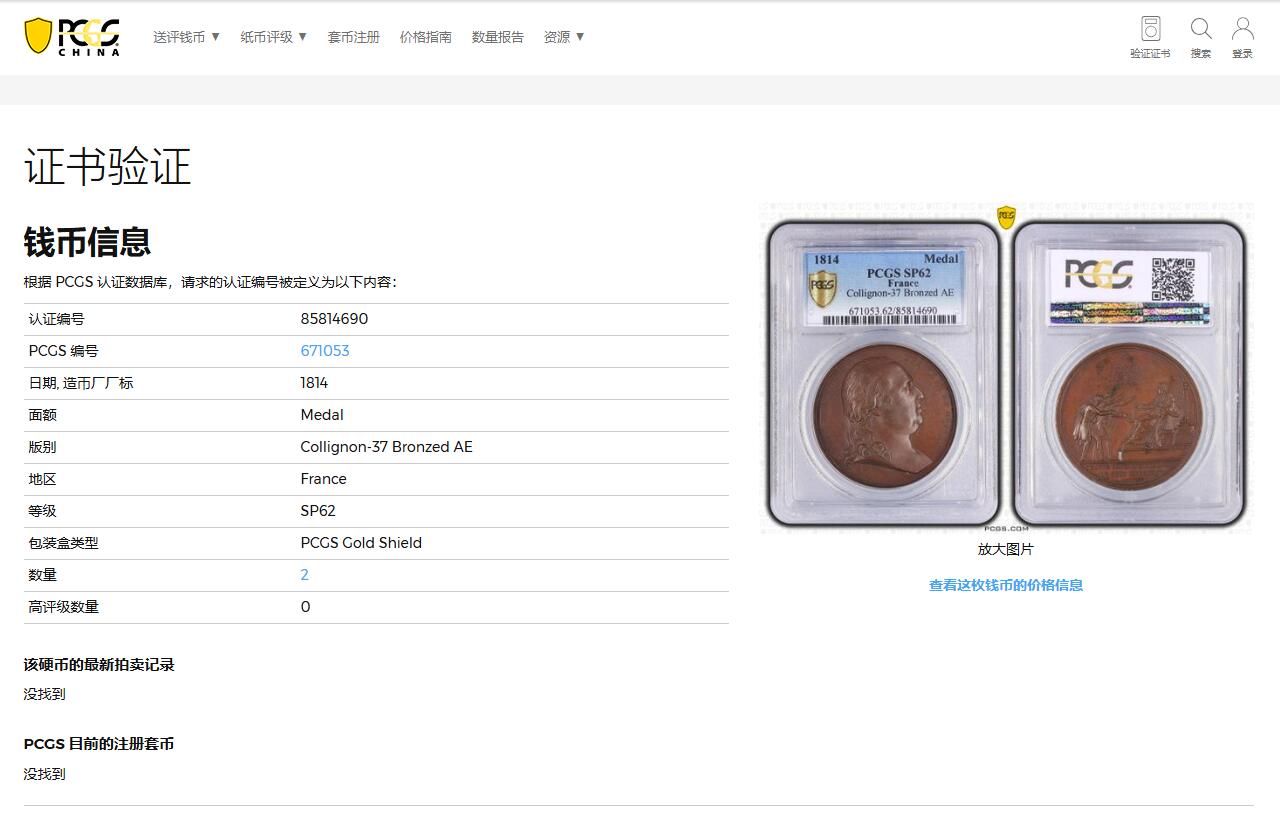Click the 认证编号 row label
The width and height of the screenshot is (1280, 814).
pyautogui.click(x=56, y=319)
